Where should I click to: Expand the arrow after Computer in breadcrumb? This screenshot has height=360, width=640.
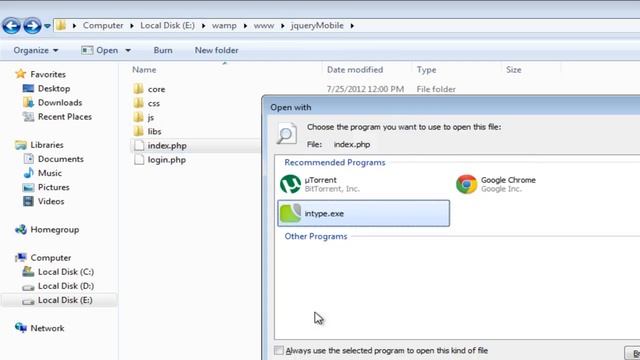click(x=132, y=26)
